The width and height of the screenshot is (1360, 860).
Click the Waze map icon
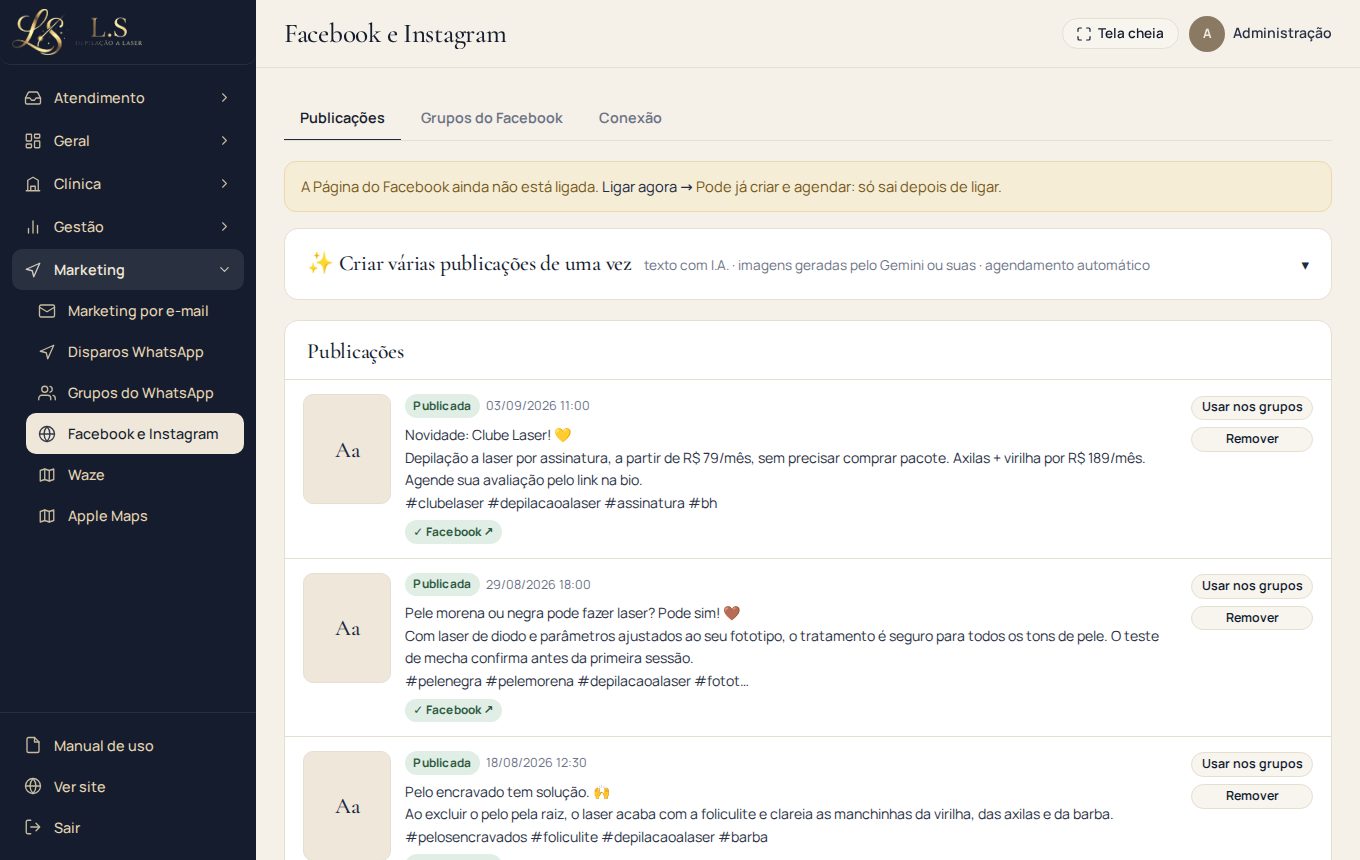coord(47,475)
